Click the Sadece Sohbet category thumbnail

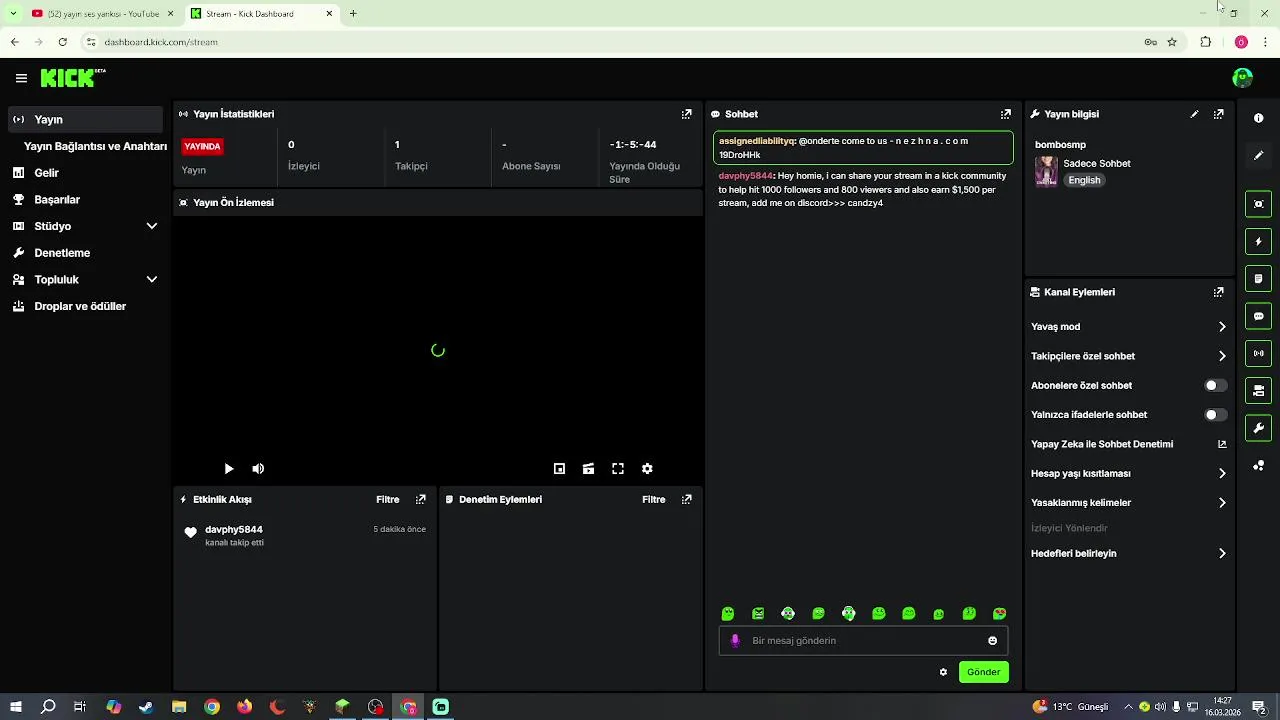(1046, 171)
